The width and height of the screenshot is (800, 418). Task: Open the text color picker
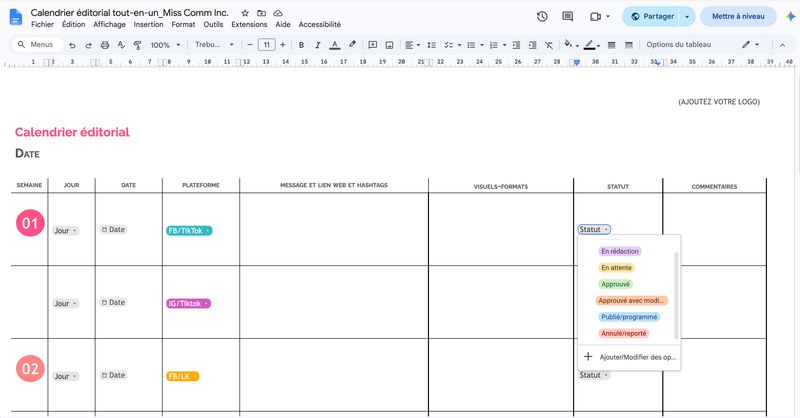(335, 45)
